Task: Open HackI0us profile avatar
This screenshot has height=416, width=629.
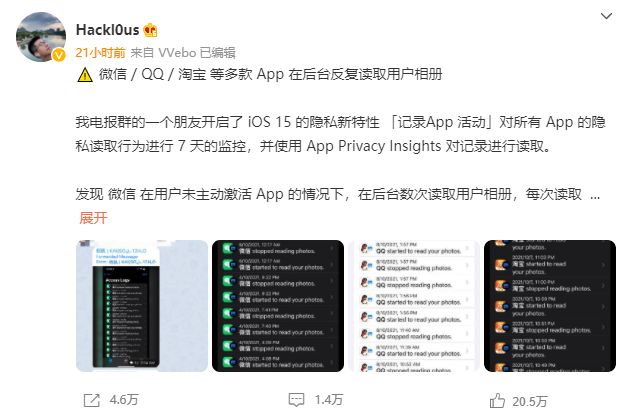Action: tap(41, 37)
